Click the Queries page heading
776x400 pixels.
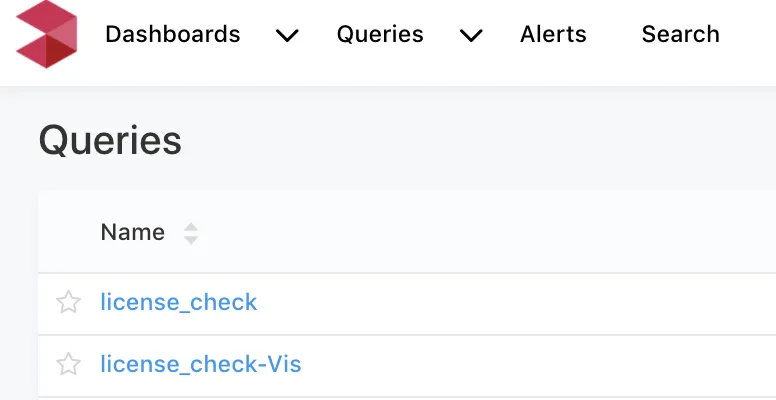tap(110, 141)
